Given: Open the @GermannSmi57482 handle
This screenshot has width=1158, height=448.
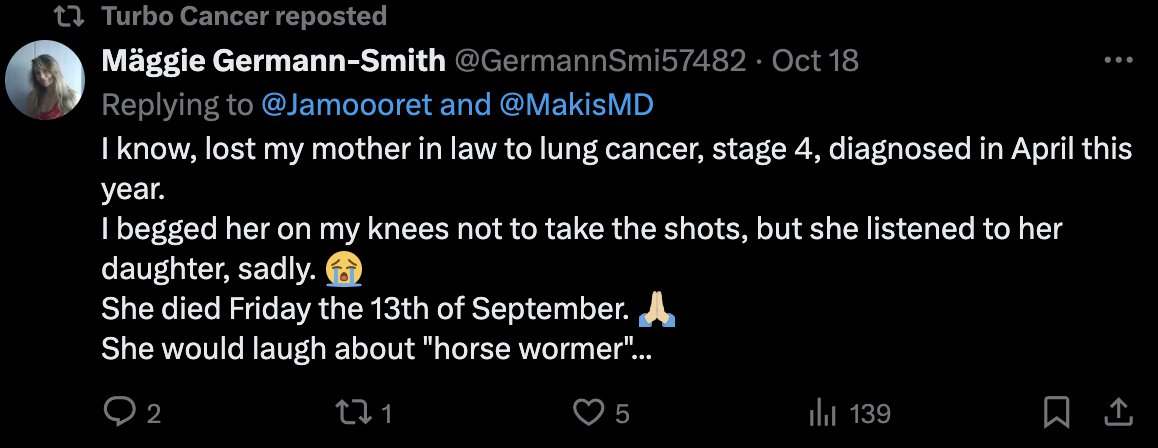Looking at the screenshot, I should 601,61.
